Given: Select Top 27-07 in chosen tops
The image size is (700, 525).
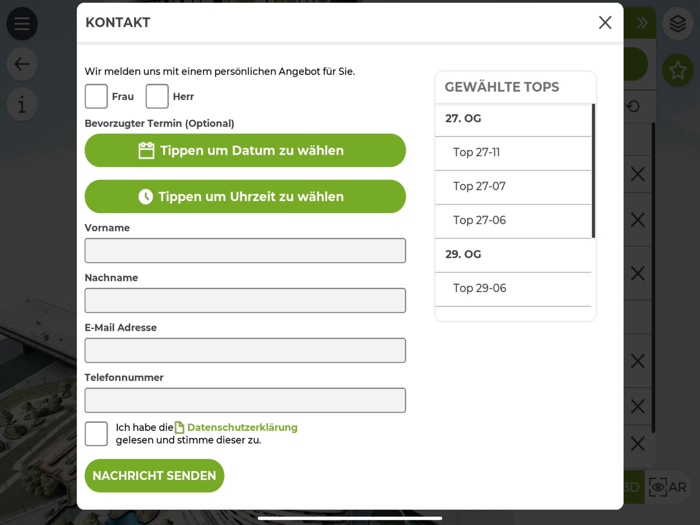Looking at the screenshot, I should tap(513, 187).
